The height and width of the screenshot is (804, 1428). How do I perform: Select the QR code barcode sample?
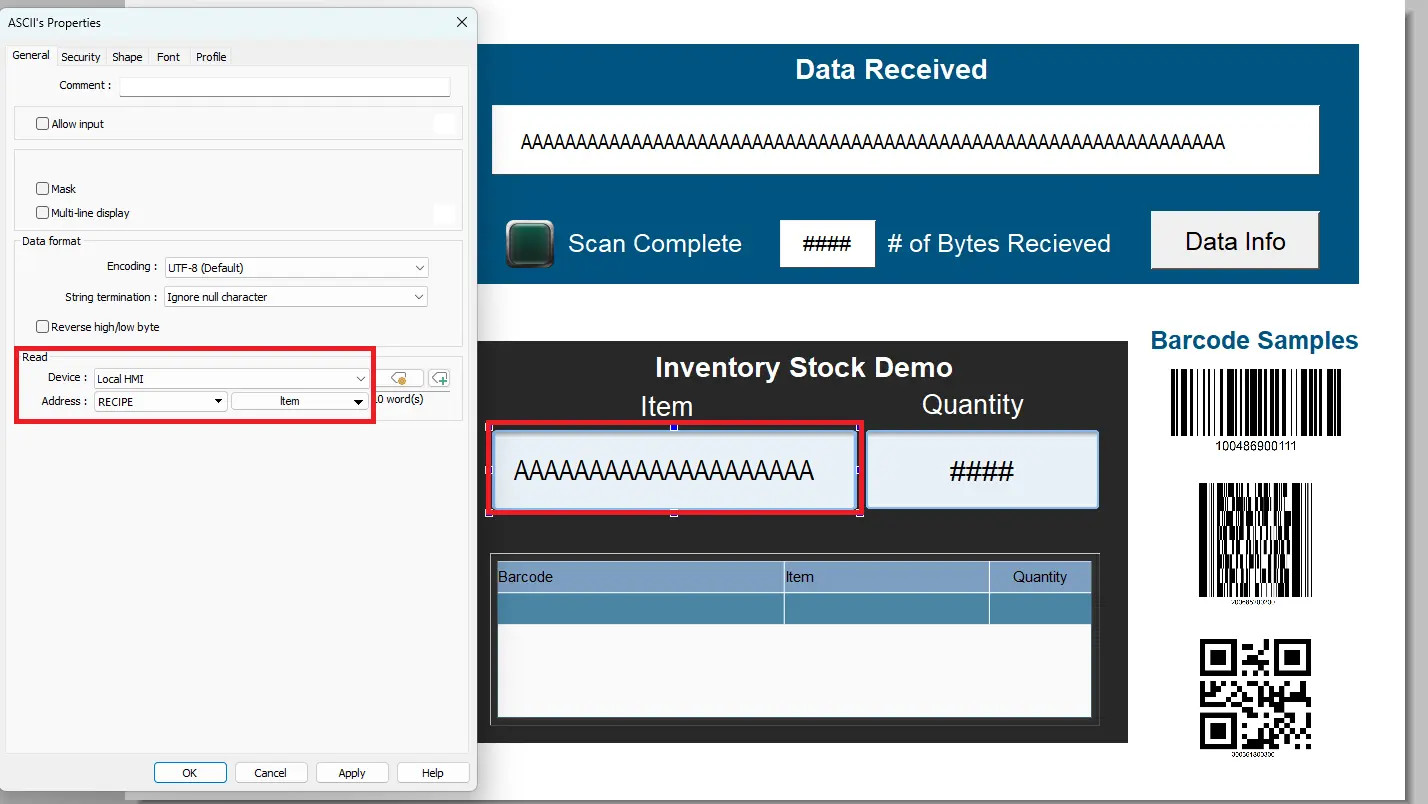[1255, 694]
